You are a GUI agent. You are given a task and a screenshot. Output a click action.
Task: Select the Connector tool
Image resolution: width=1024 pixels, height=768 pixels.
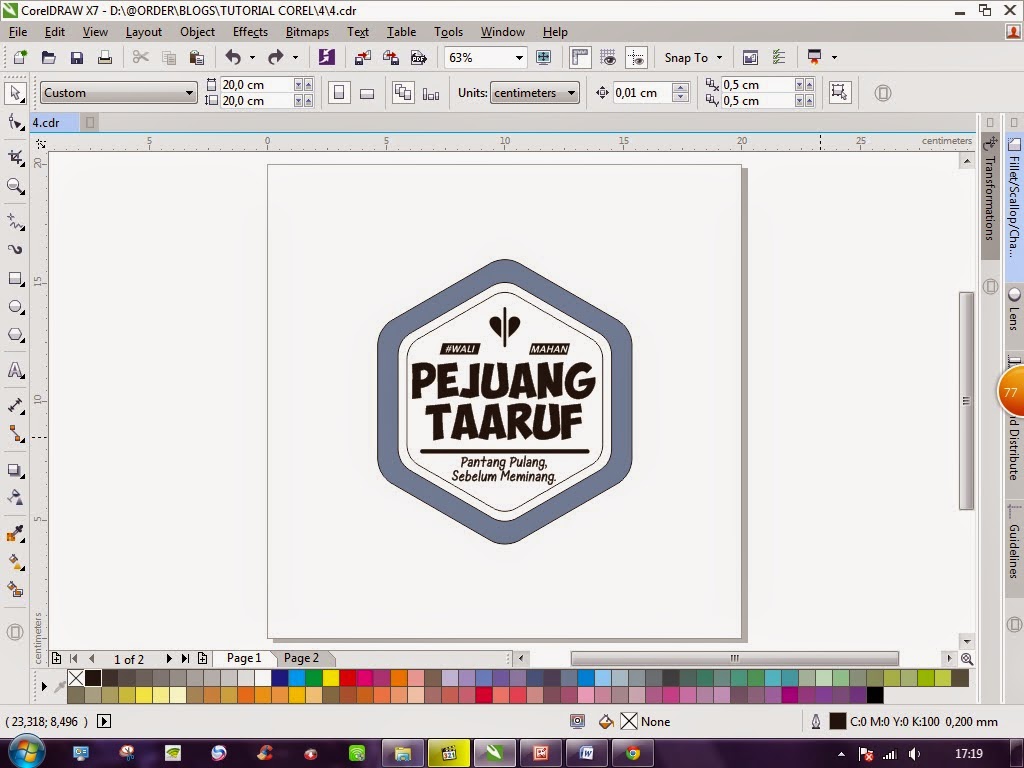pos(15,434)
